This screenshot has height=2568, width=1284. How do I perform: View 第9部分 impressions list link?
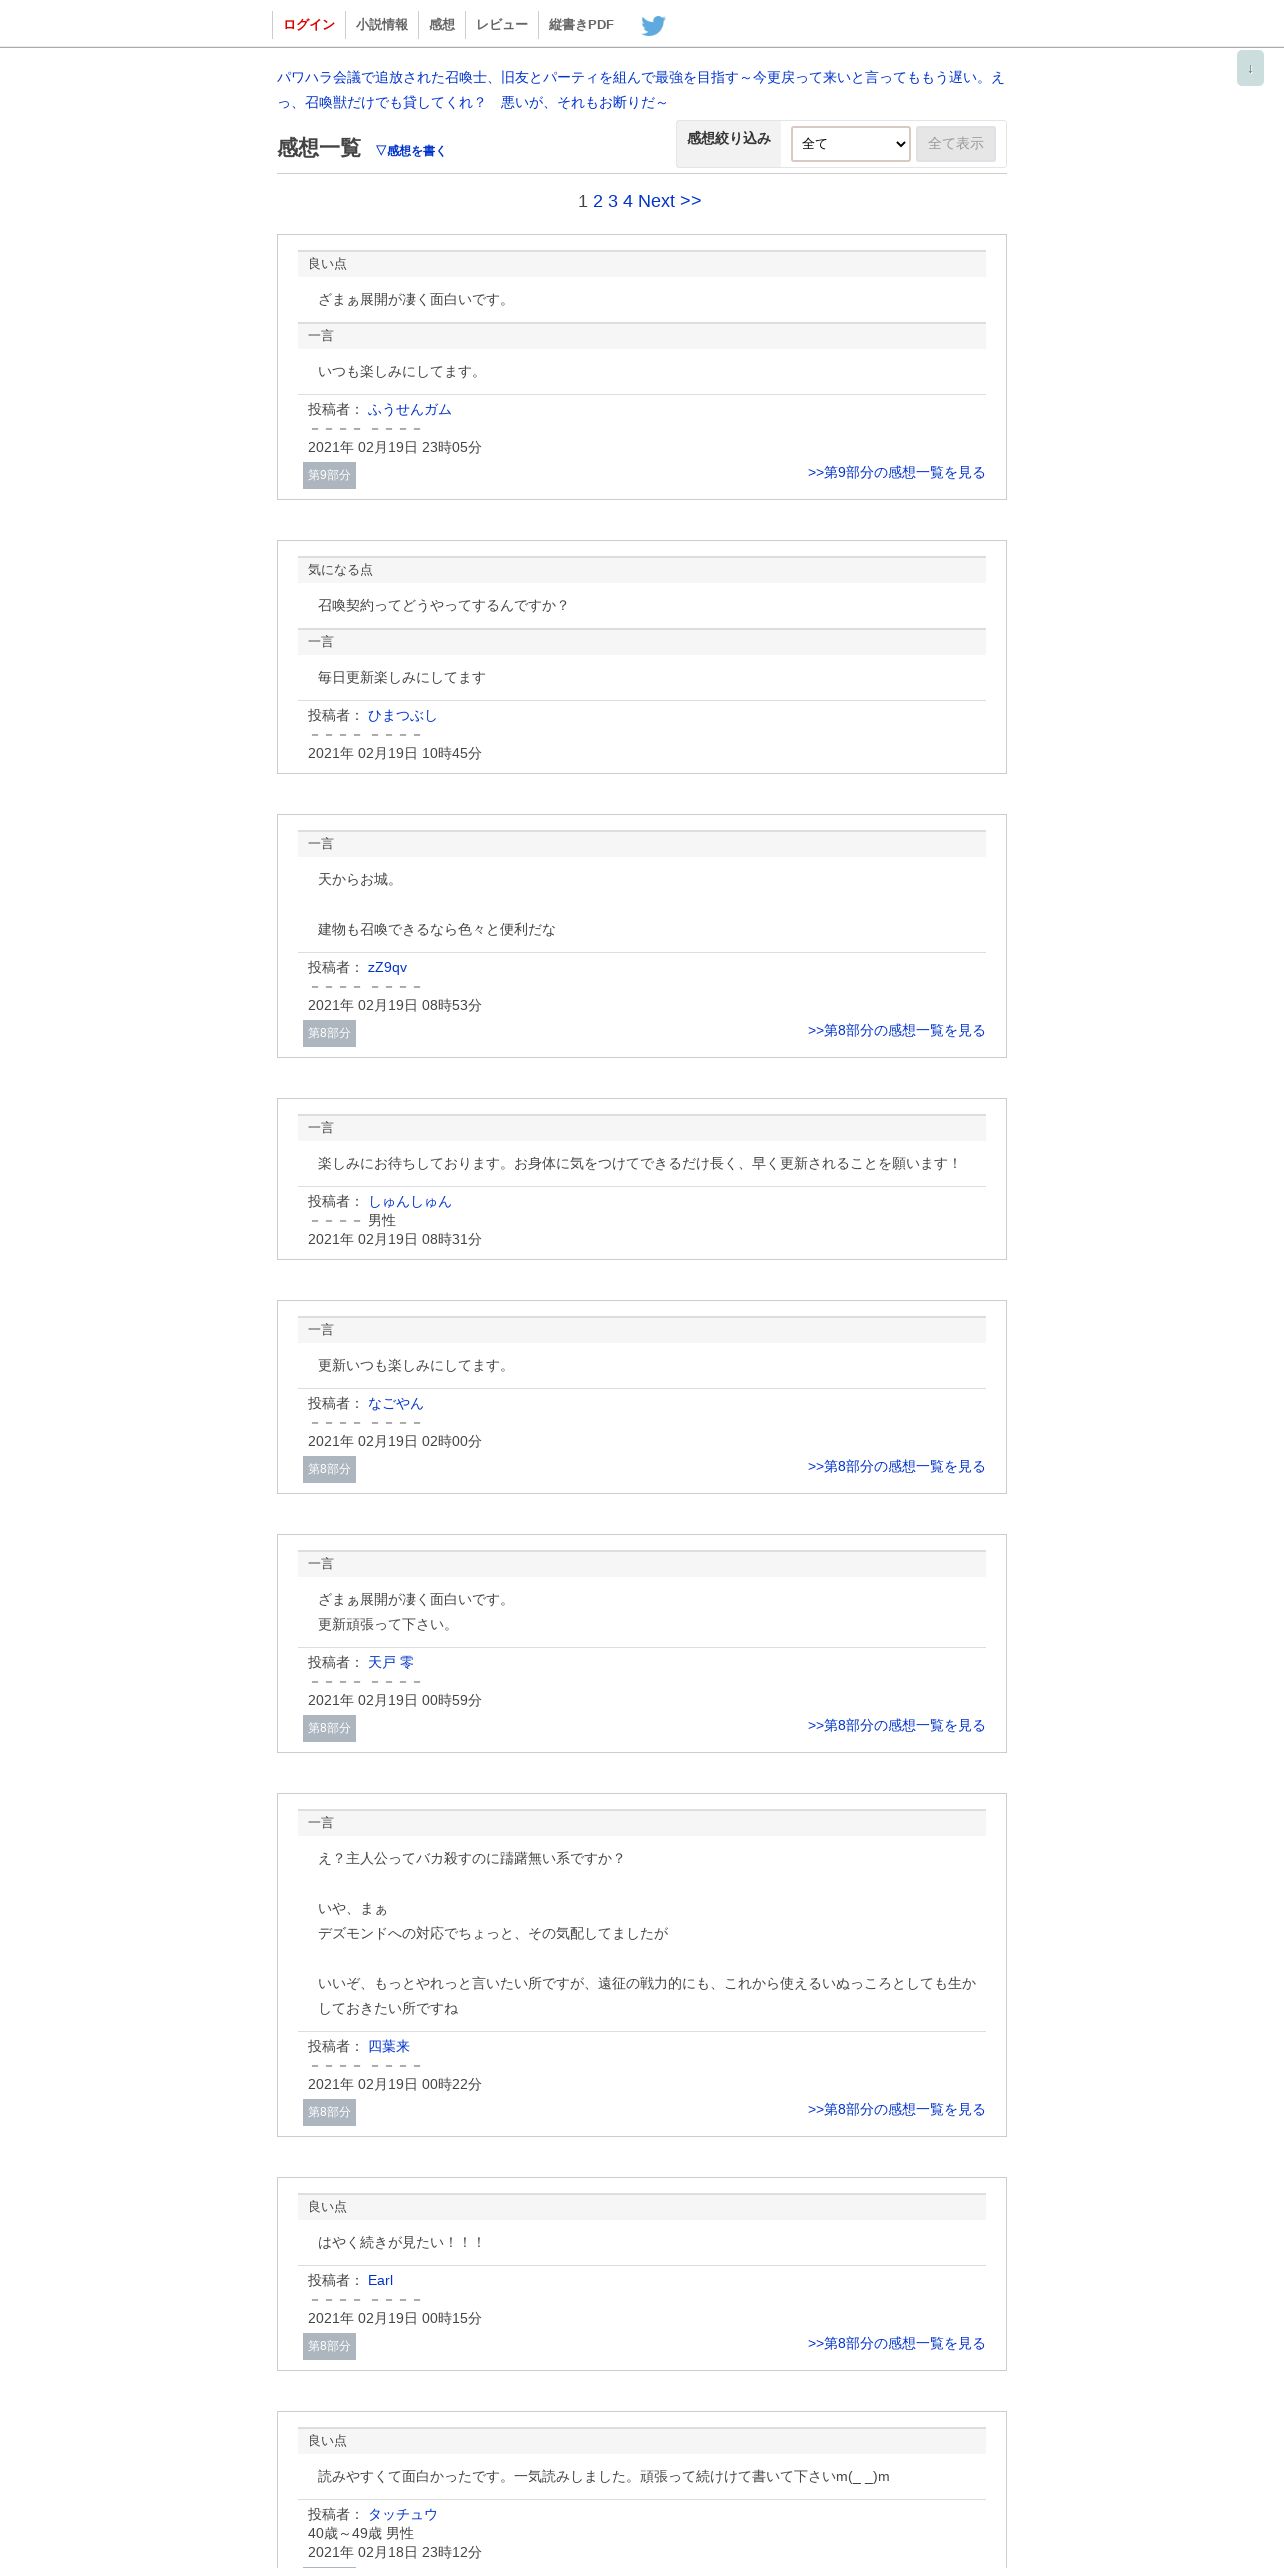[x=896, y=473]
